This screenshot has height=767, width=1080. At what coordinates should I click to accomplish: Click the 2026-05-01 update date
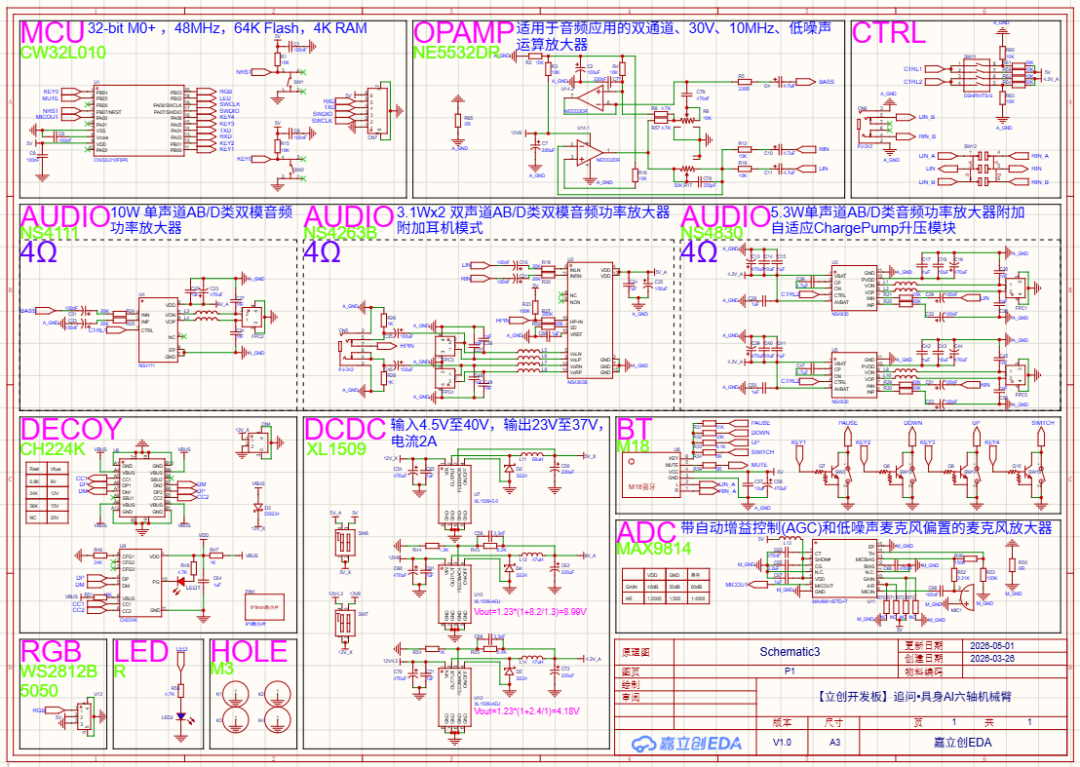[x=994, y=646]
